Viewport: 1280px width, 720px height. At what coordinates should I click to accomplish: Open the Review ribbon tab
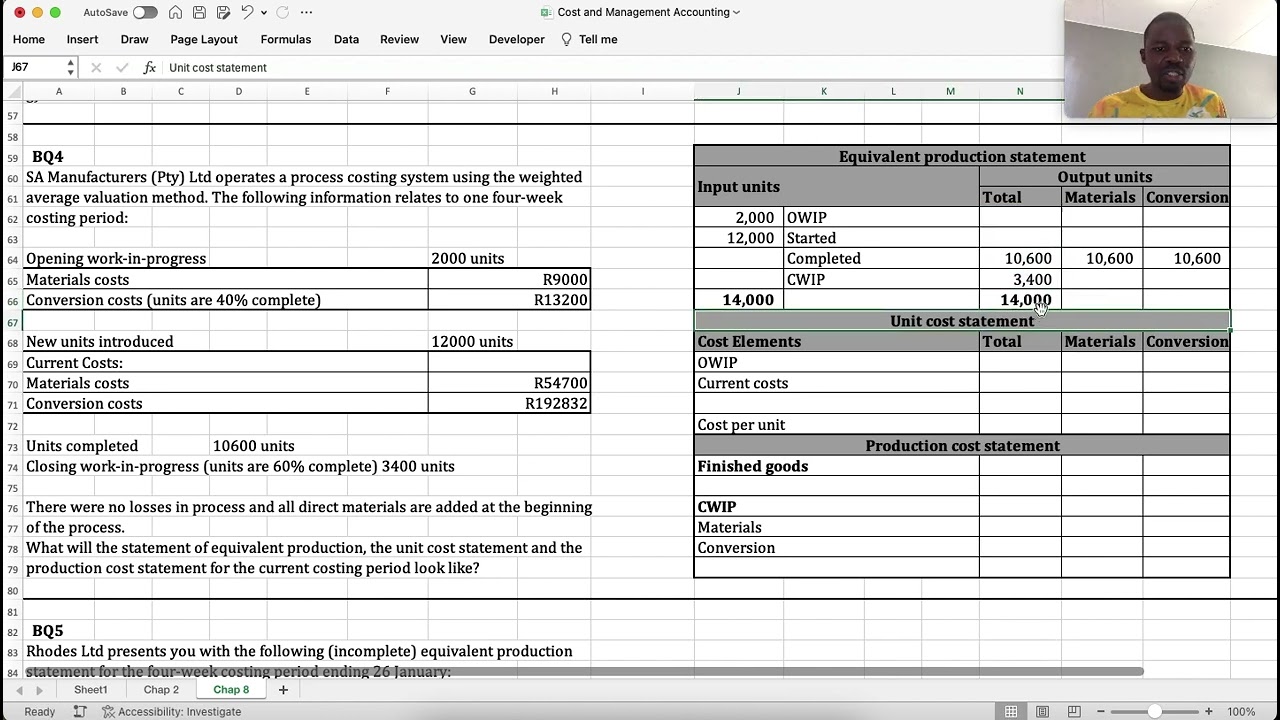click(x=399, y=39)
